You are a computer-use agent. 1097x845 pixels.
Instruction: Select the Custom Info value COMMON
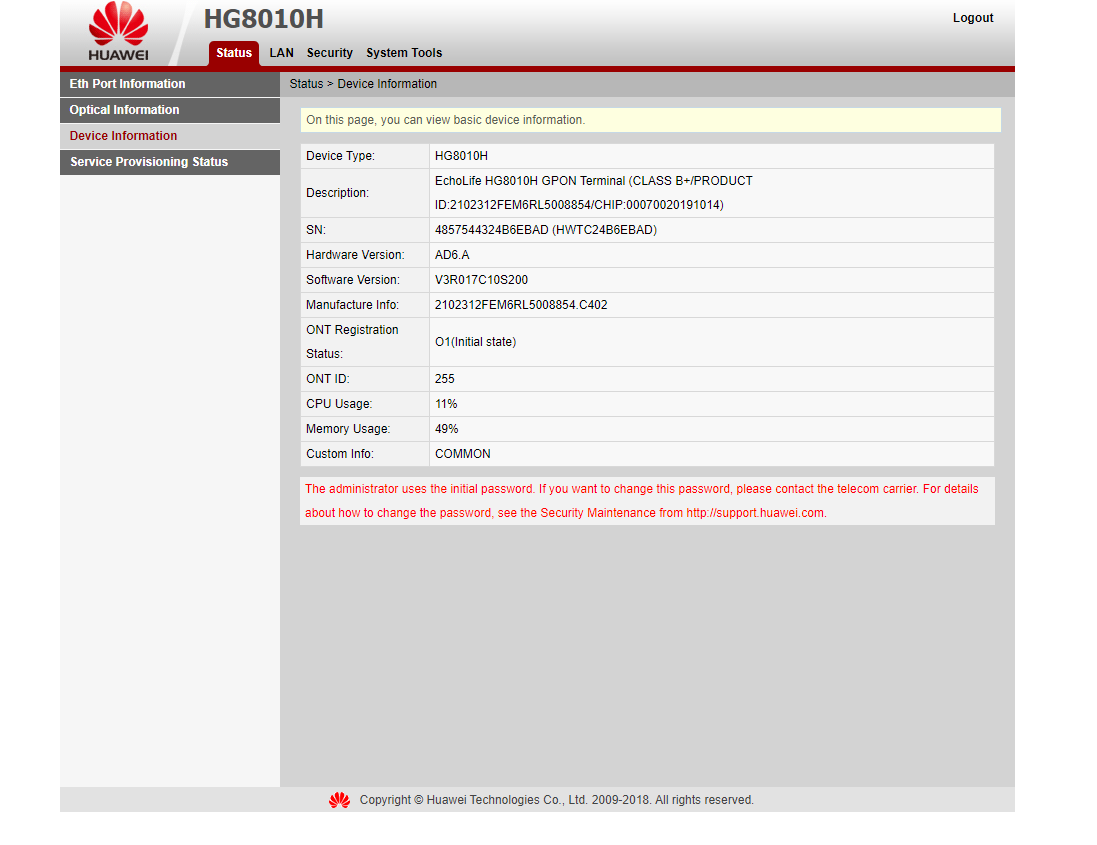click(462, 454)
